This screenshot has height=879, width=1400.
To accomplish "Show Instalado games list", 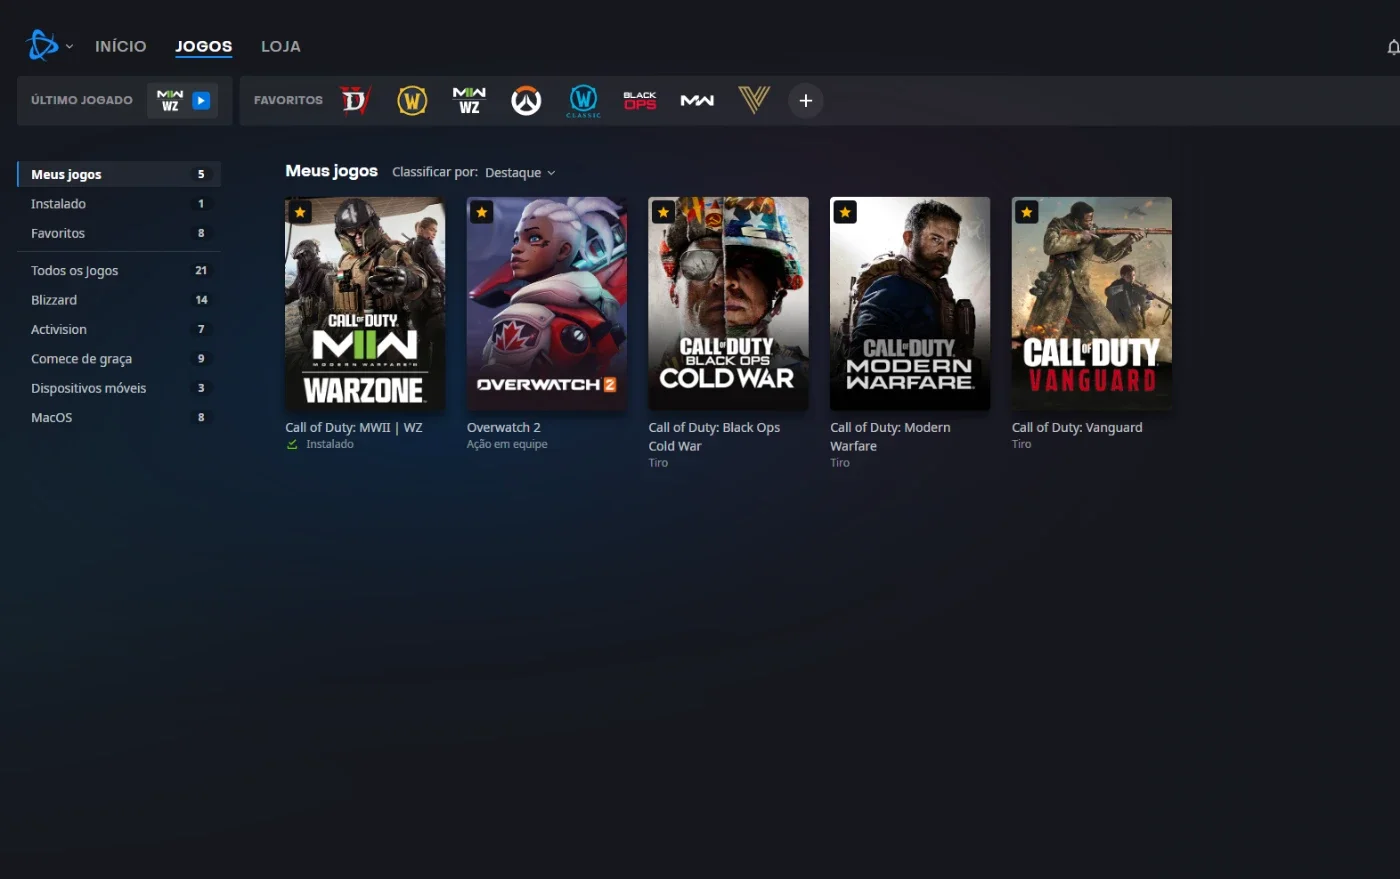I will [119, 203].
